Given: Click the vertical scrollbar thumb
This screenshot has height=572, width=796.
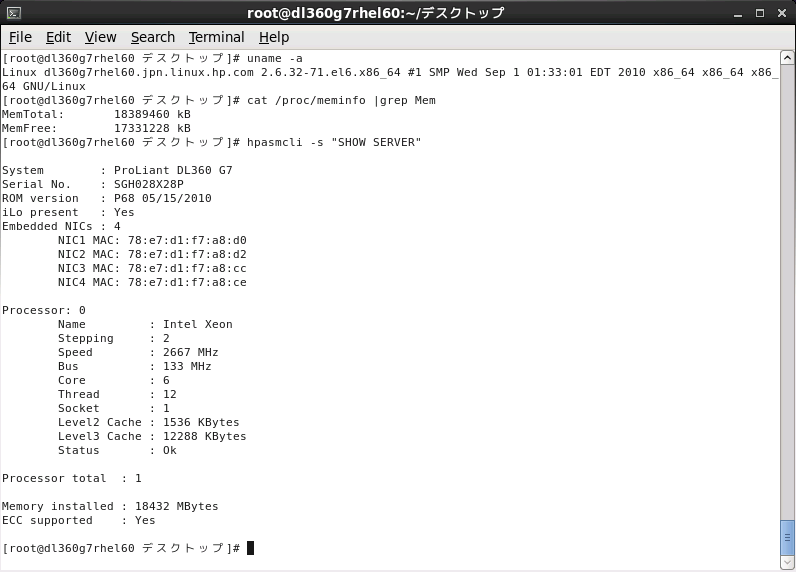Looking at the screenshot, I should [787, 537].
